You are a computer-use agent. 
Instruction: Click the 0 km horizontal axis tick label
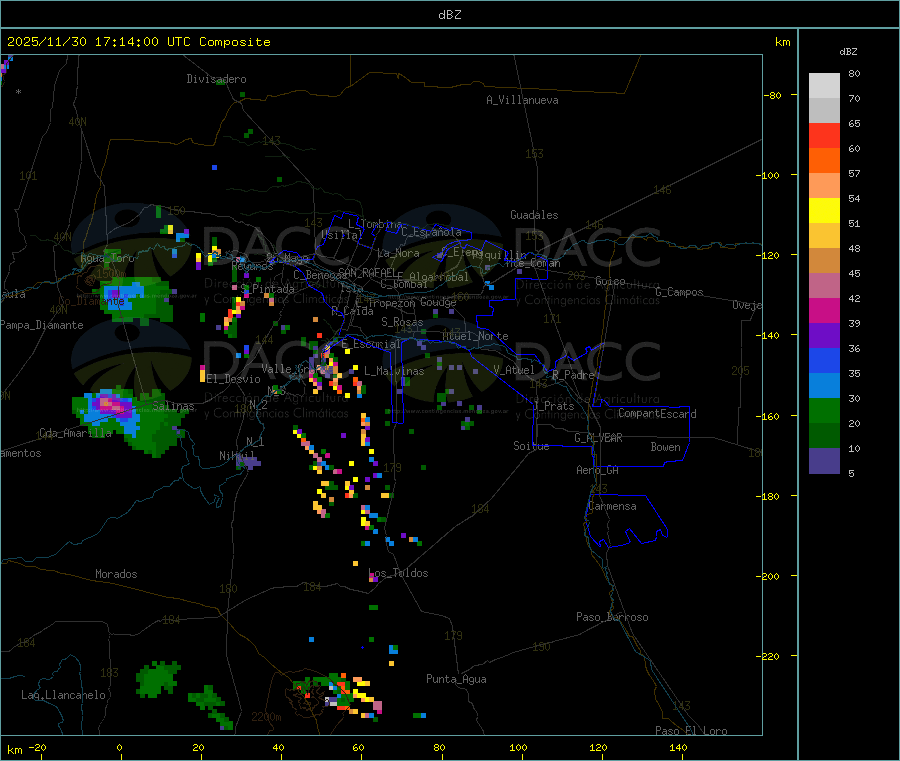tap(119, 747)
